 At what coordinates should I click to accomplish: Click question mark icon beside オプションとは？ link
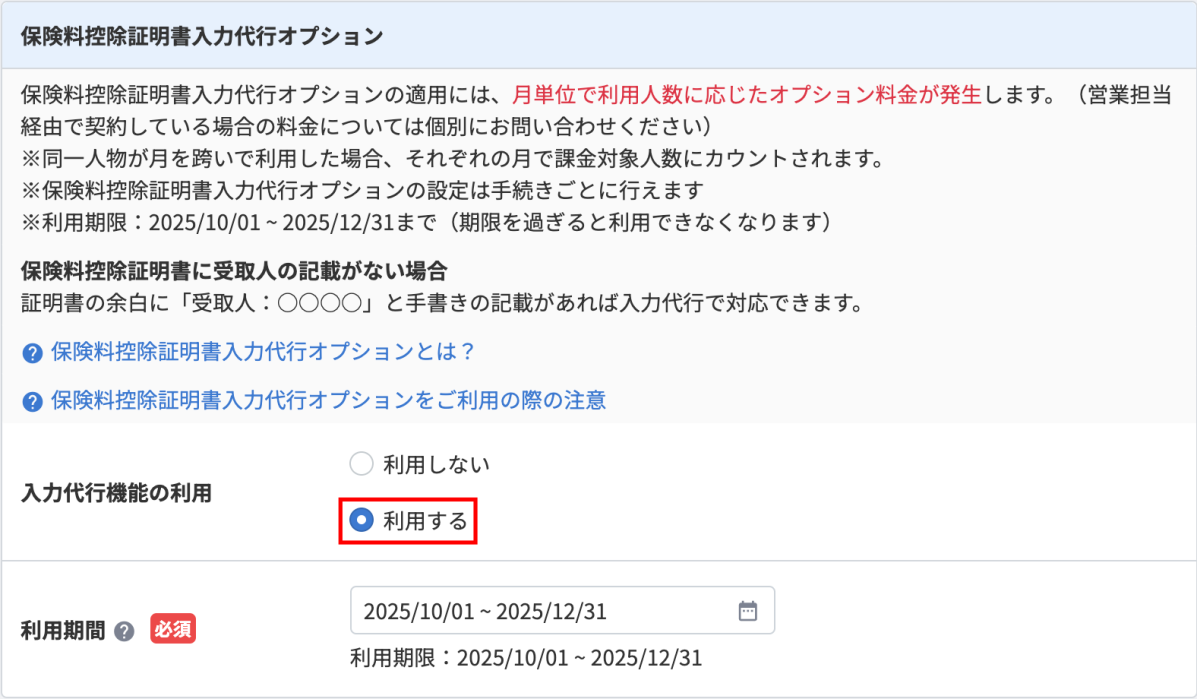point(32,353)
